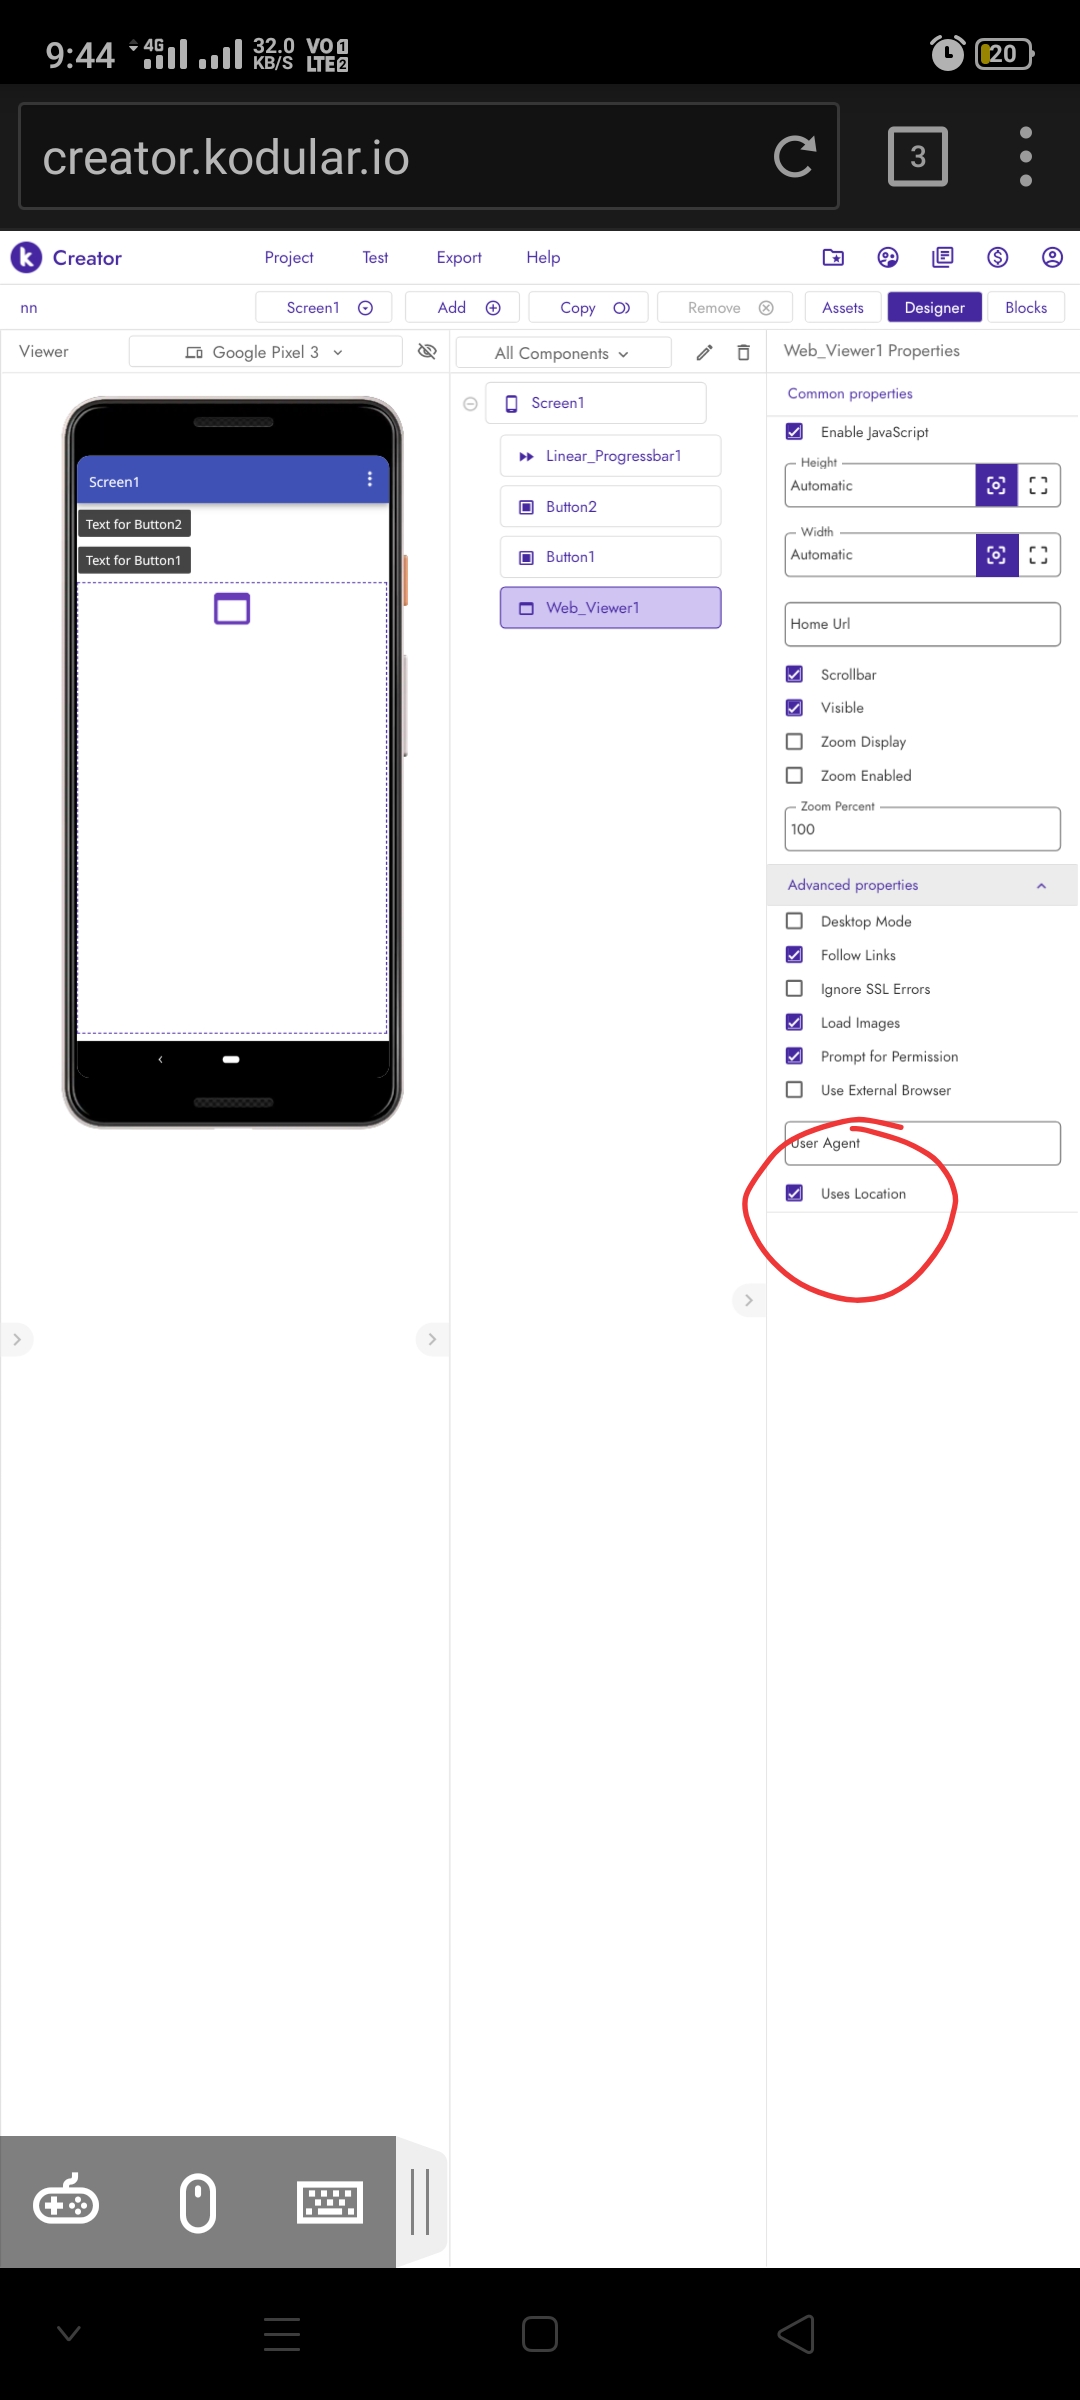Image resolution: width=1080 pixels, height=2400 pixels.
Task: Click the dollar pricing icon
Action: (x=997, y=258)
